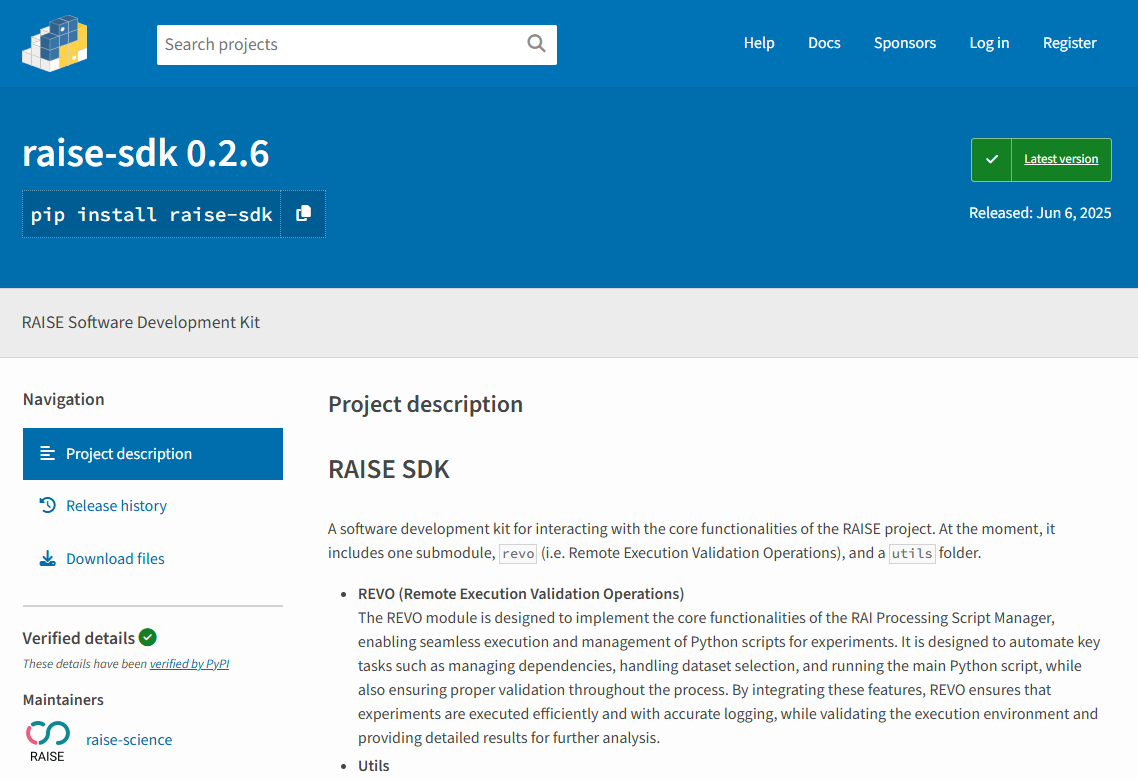Screen dimensions: 1138x779
Task: Open the Log in page
Action: tap(989, 43)
